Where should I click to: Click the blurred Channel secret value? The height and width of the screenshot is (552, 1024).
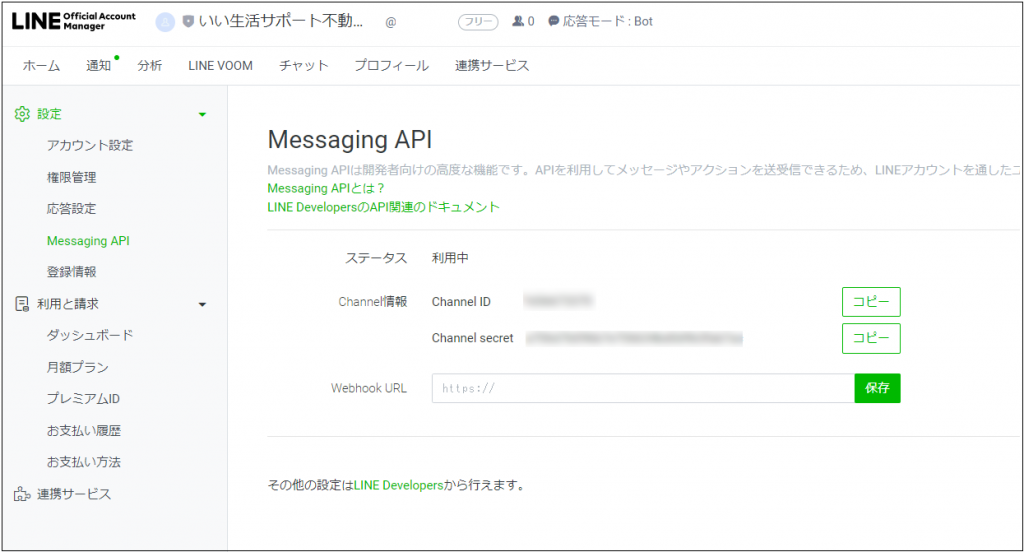click(634, 338)
